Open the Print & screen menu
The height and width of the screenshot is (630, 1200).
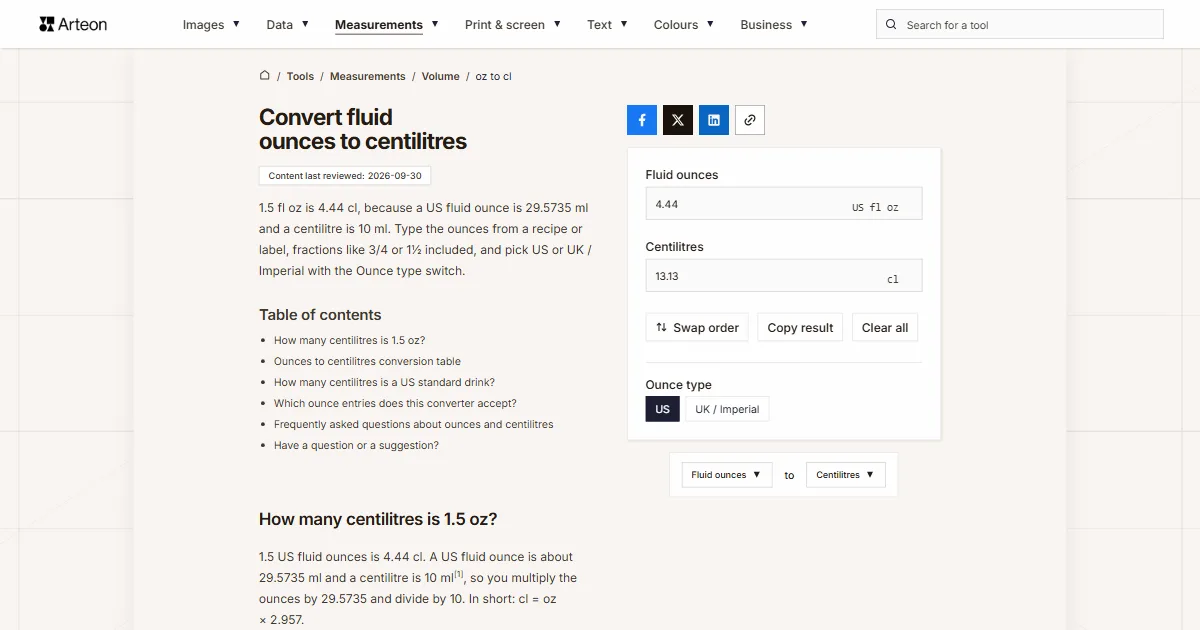pos(513,25)
